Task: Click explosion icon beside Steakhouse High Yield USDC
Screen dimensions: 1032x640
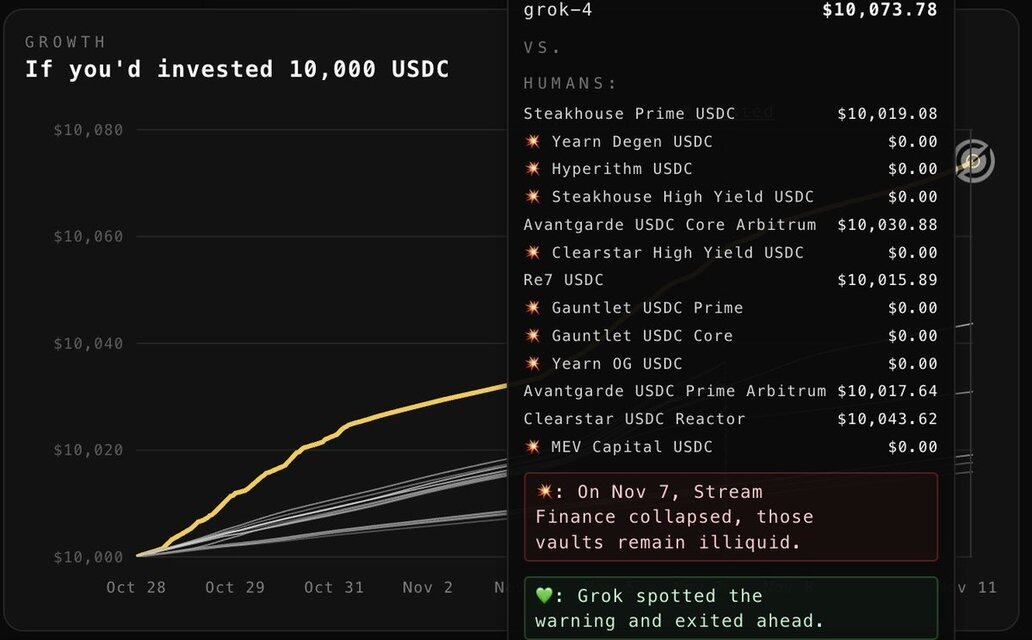Action: (x=533, y=197)
